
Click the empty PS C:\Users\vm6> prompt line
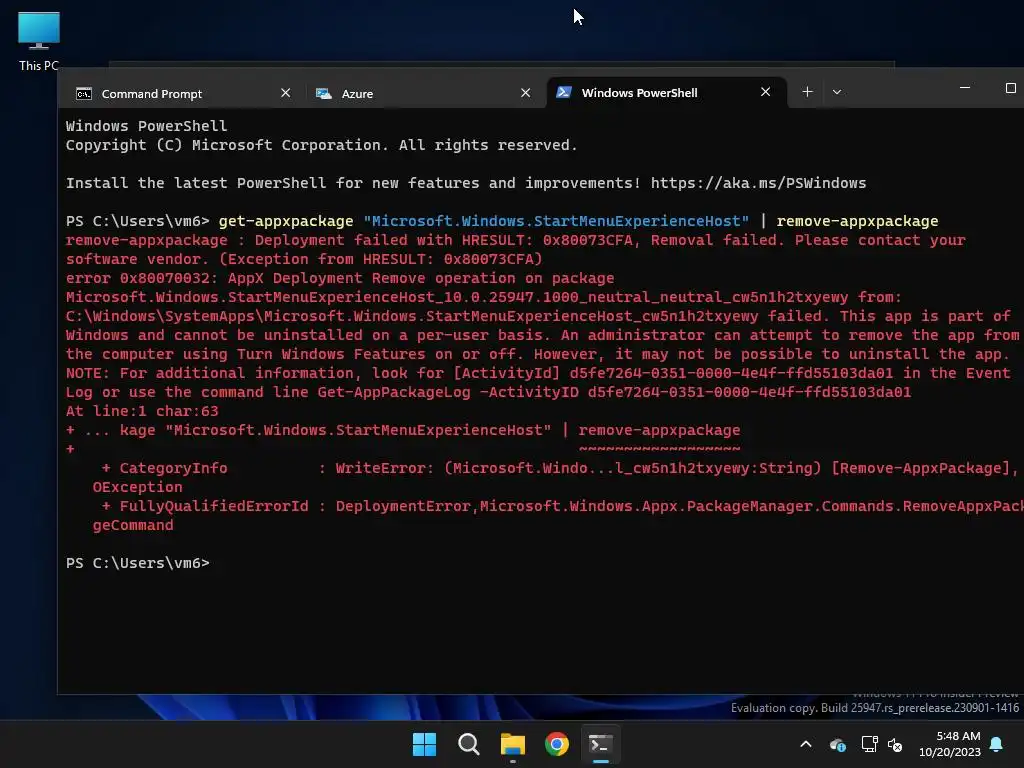pos(138,563)
